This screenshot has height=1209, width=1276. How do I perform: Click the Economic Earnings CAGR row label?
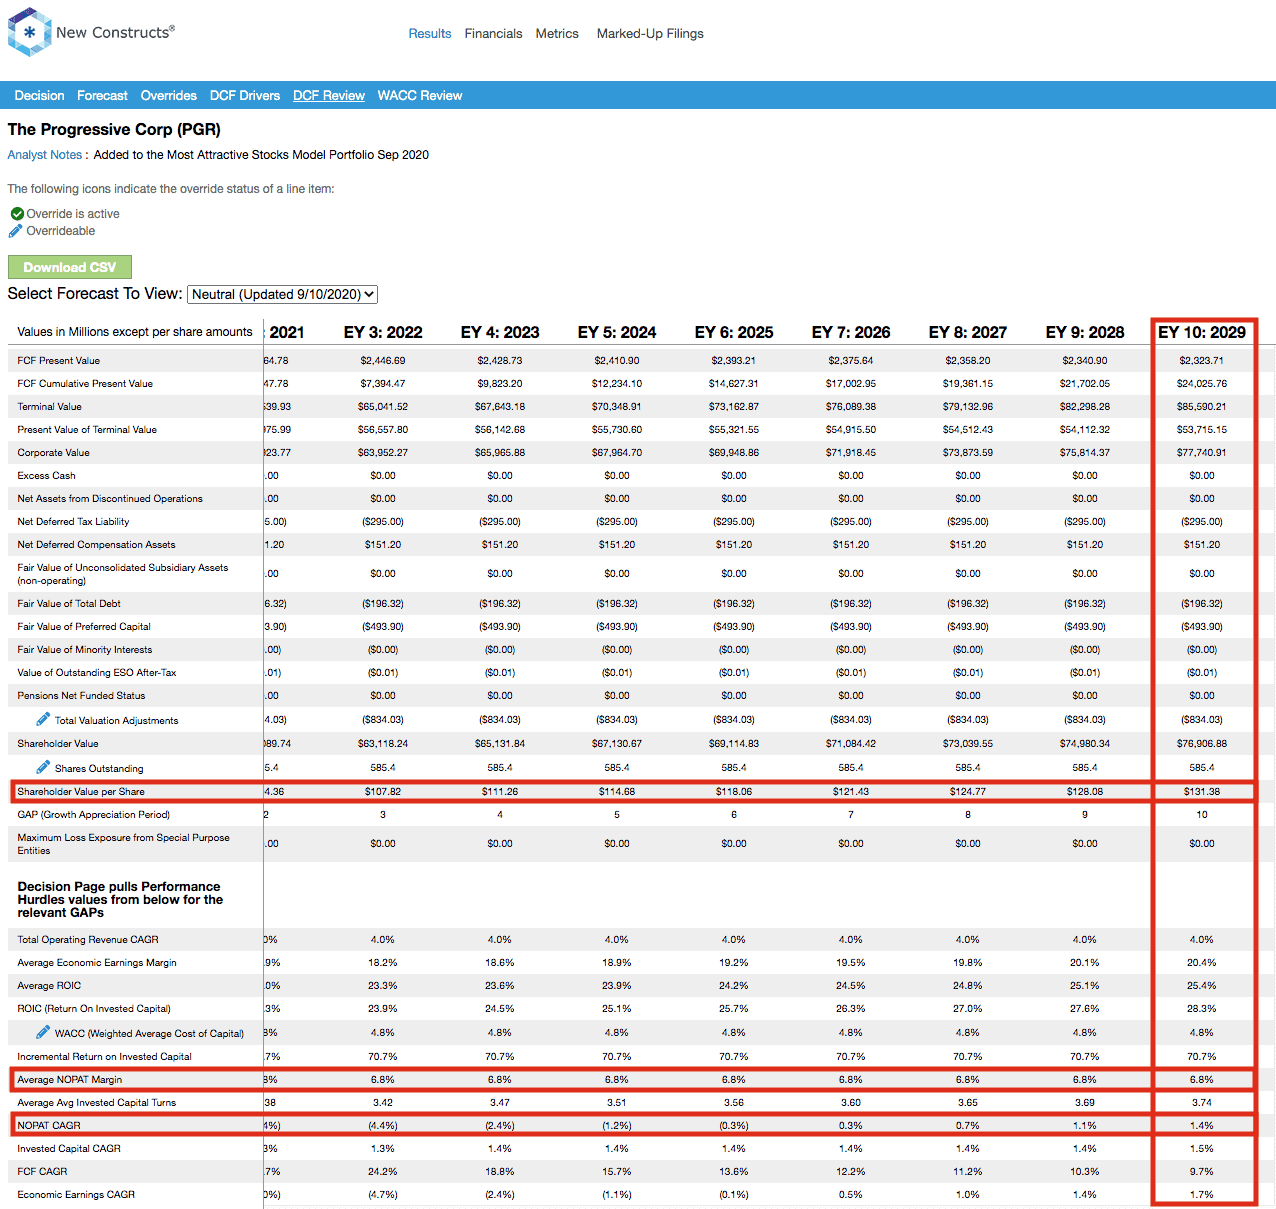pyautogui.click(x=76, y=1194)
